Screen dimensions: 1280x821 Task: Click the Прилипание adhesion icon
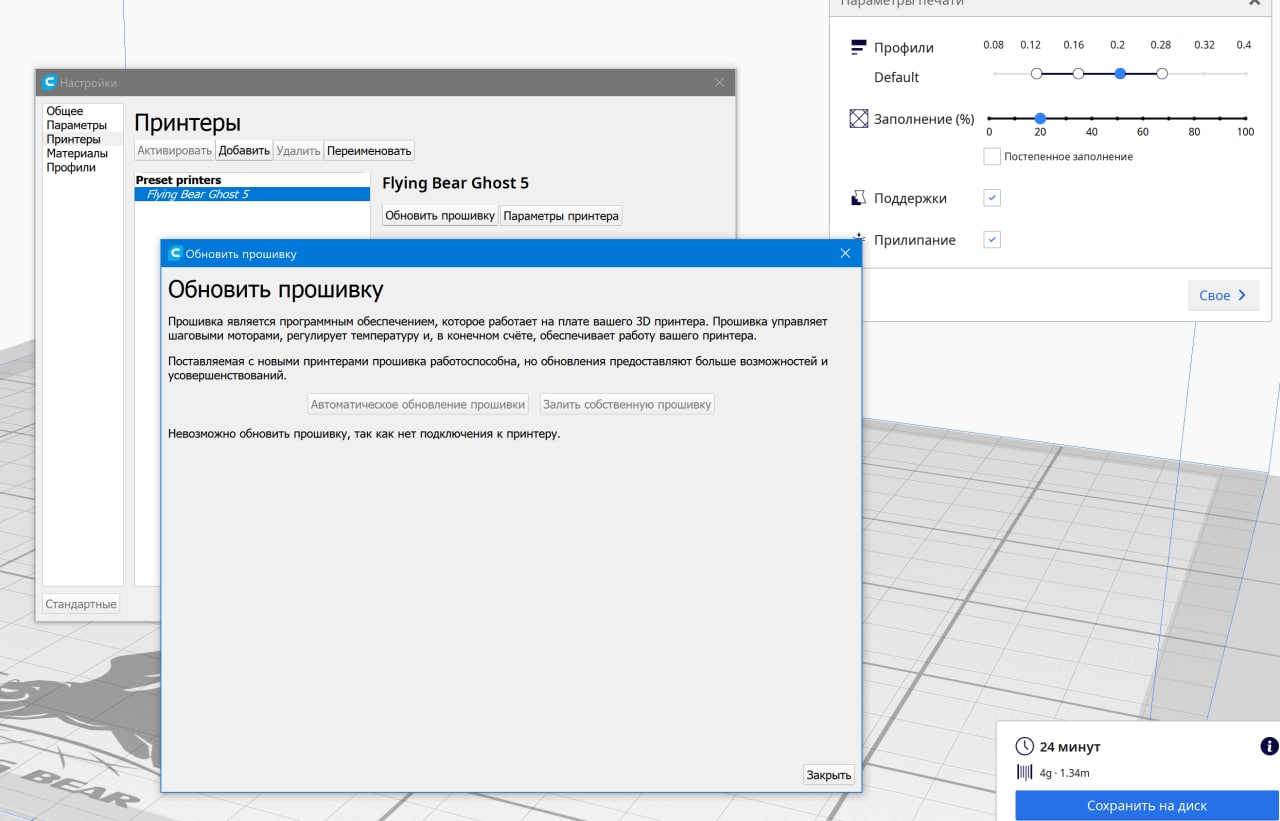[x=858, y=239]
